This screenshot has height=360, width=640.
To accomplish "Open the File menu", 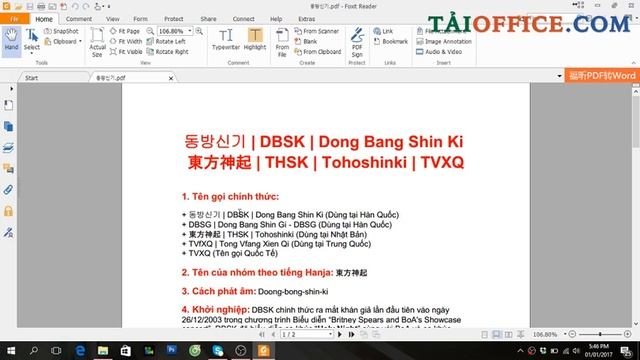I will 14,19.
